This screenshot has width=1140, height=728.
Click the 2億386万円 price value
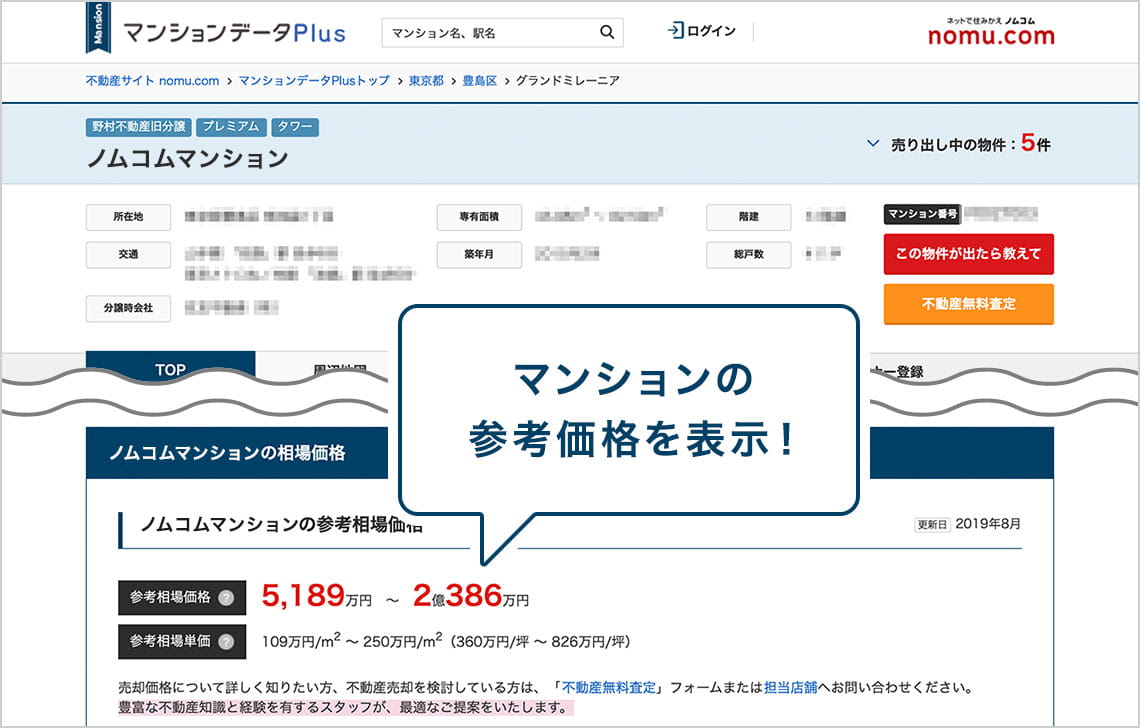[470, 596]
